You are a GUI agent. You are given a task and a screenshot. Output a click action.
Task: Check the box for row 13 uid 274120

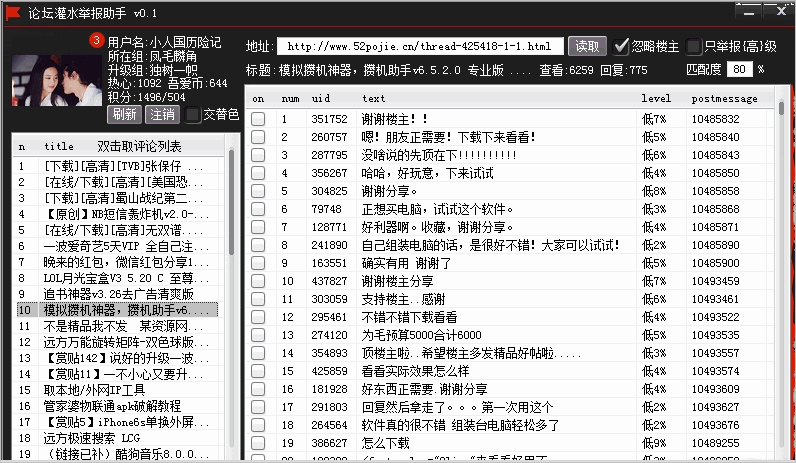[x=258, y=335]
